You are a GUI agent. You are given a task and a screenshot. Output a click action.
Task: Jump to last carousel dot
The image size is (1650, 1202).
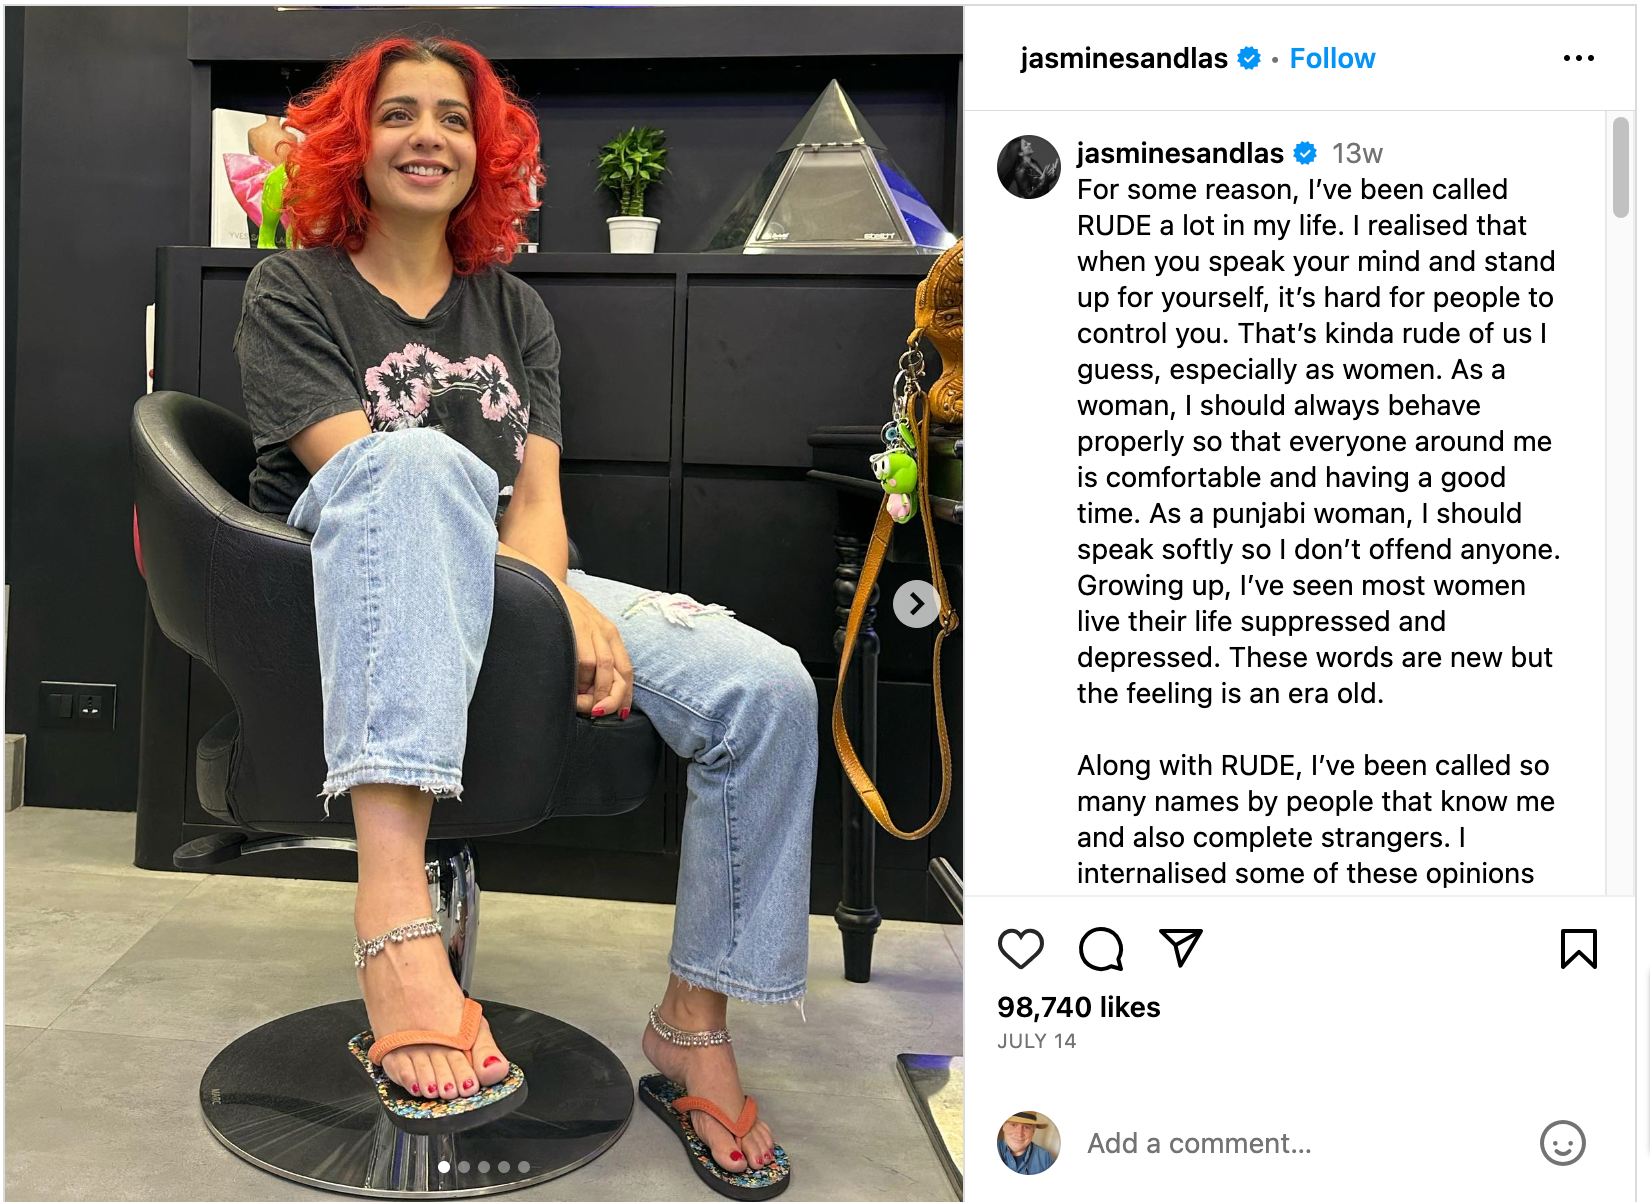tap(524, 1167)
